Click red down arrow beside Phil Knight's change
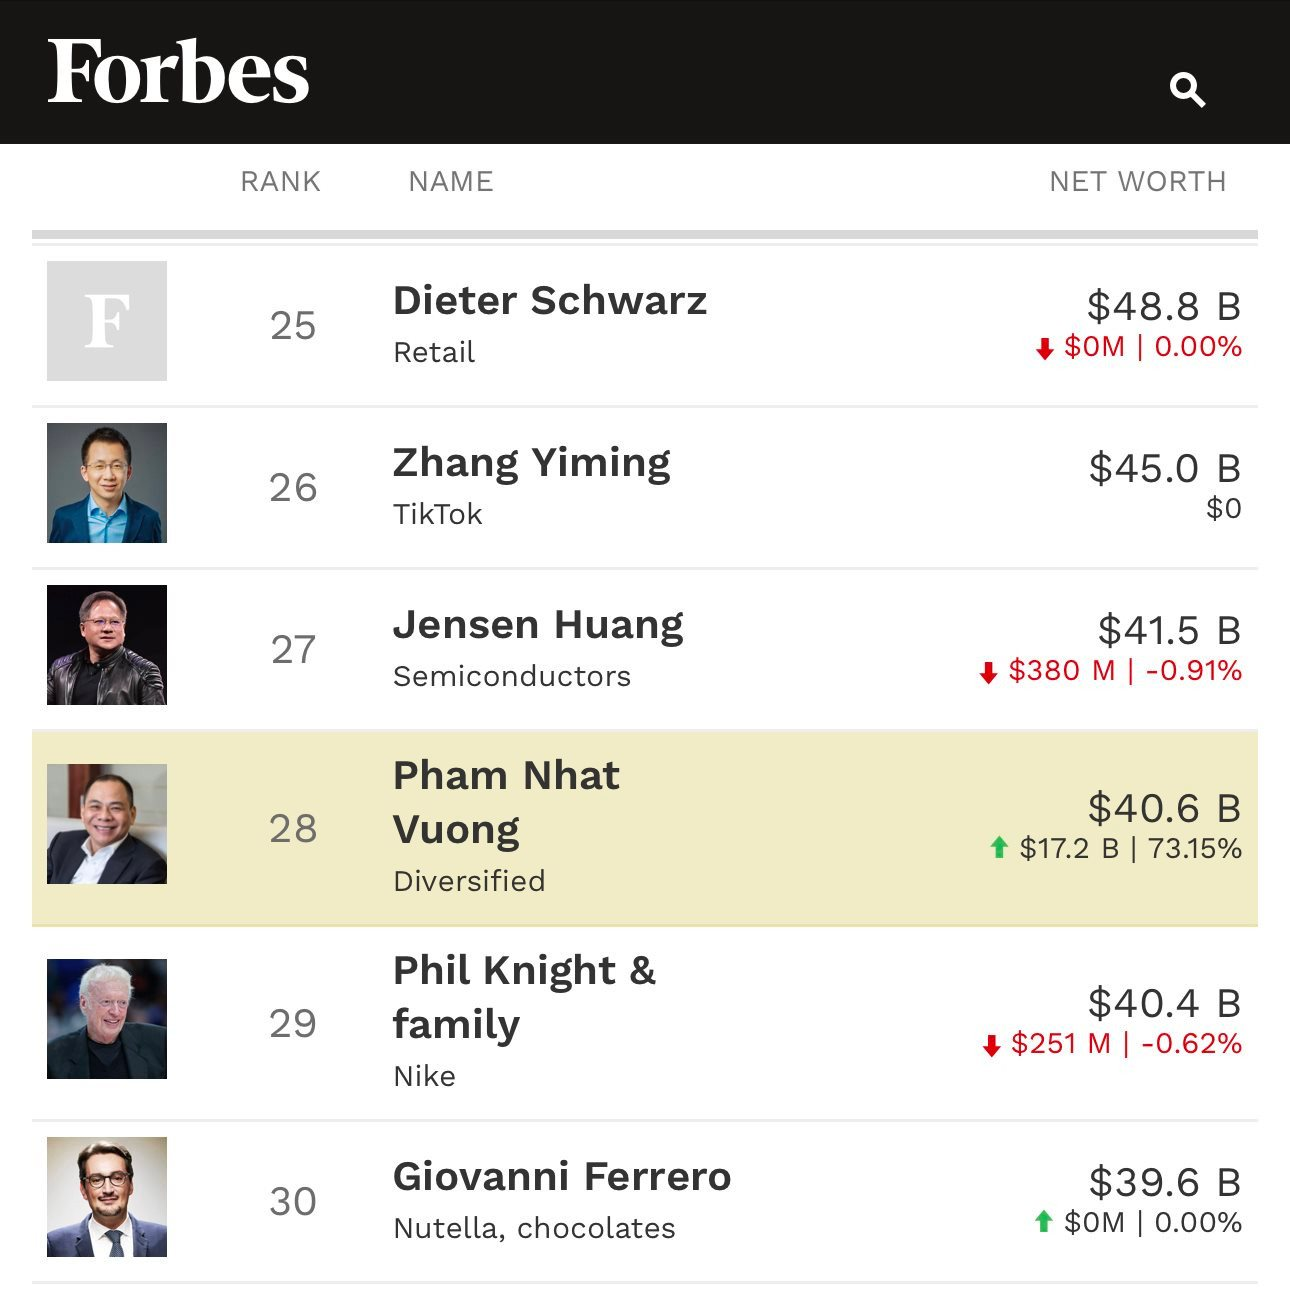The image size is (1290, 1309). click(992, 1046)
